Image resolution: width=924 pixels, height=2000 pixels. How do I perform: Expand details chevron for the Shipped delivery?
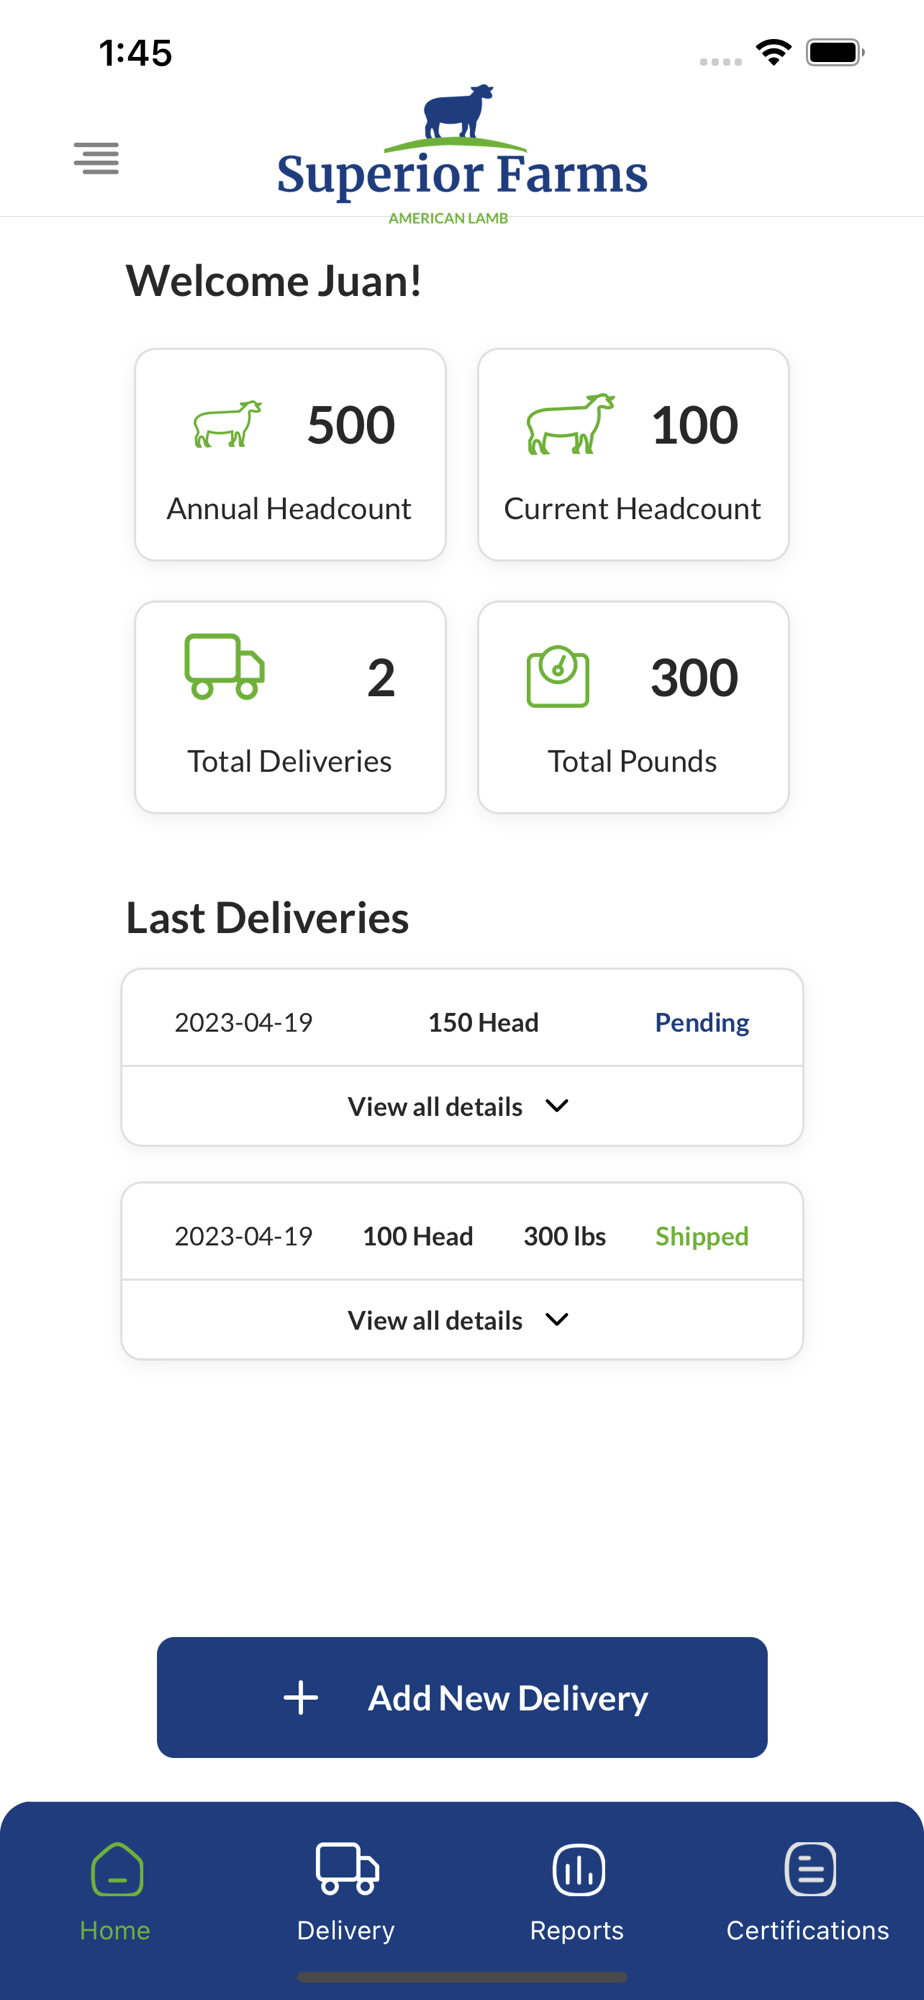557,1320
